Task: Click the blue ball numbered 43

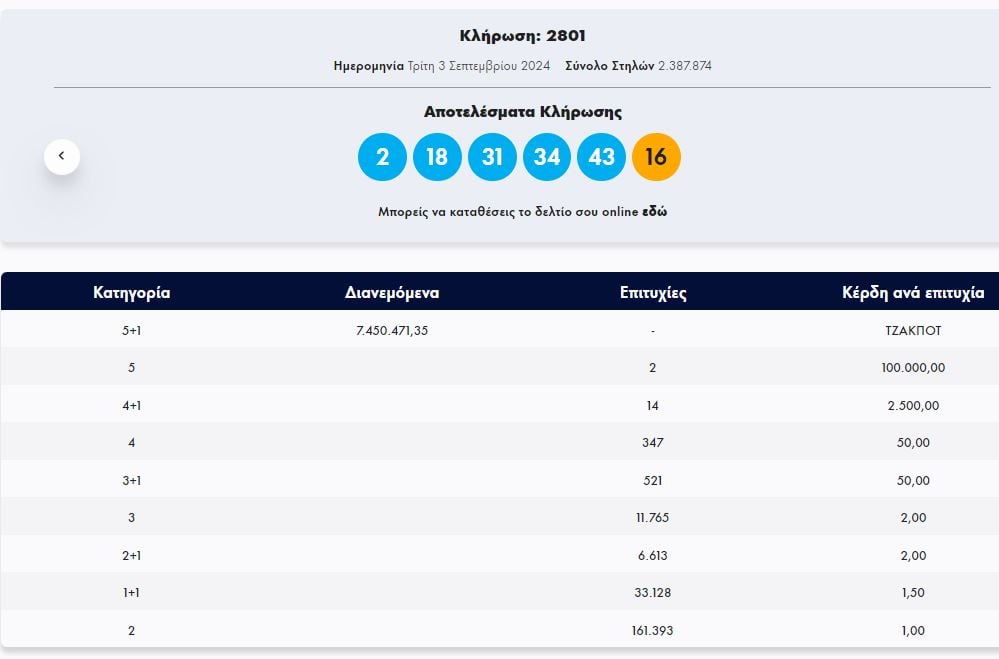Action: pyautogui.click(x=602, y=157)
